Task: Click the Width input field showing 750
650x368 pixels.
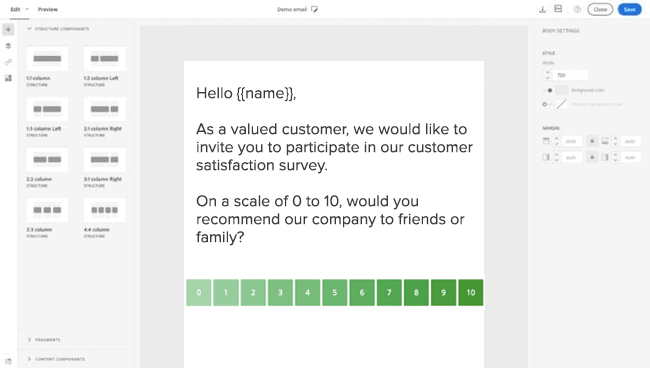Action: coord(570,75)
